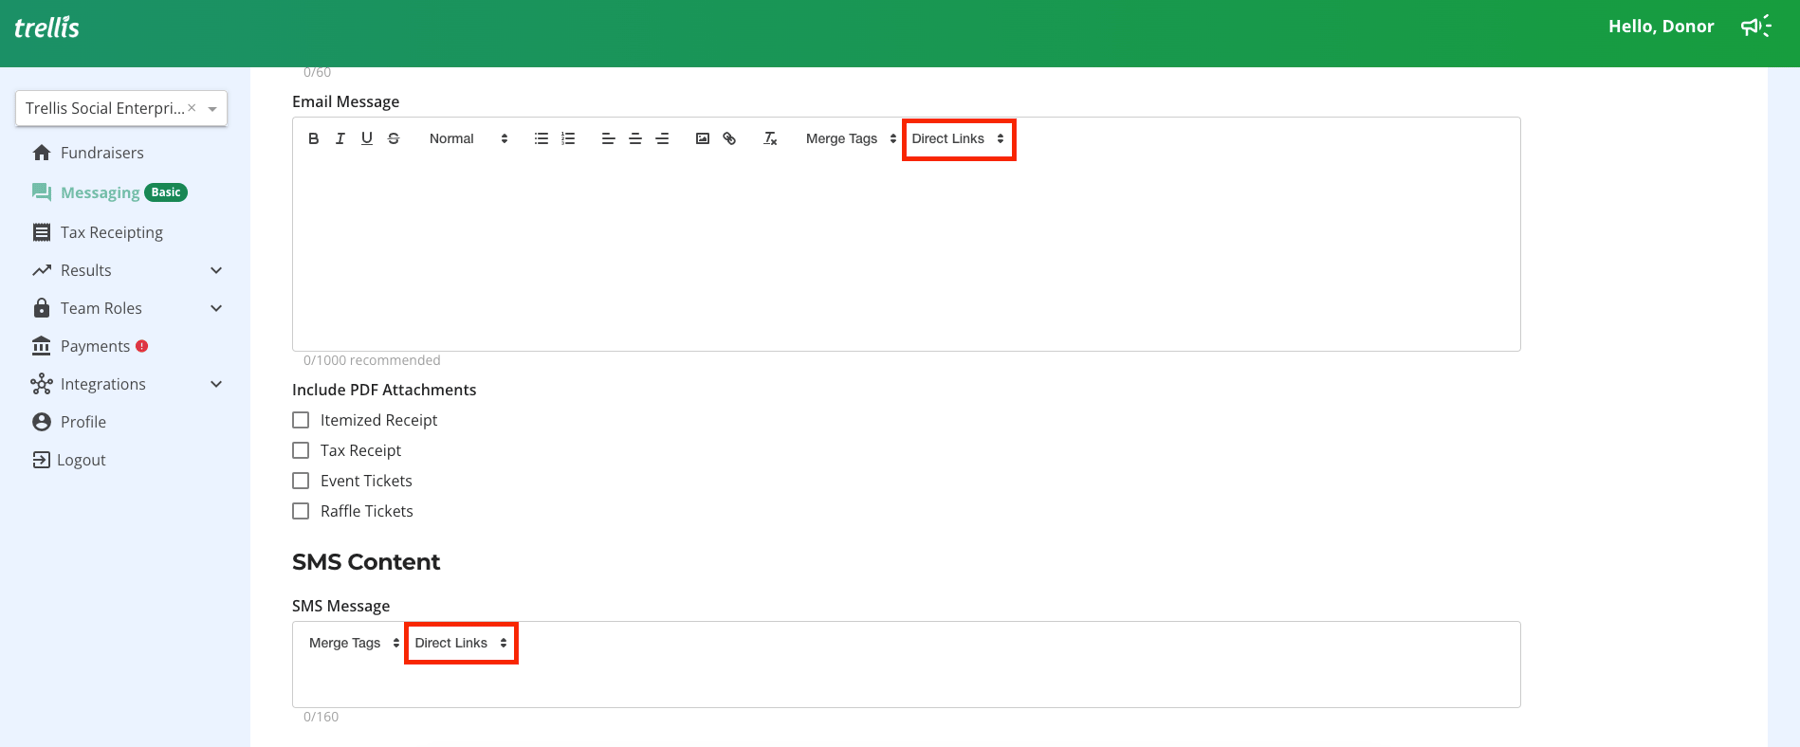Open Direct Links dropdown in SMS editor
The image size is (1800, 747).
click(461, 643)
